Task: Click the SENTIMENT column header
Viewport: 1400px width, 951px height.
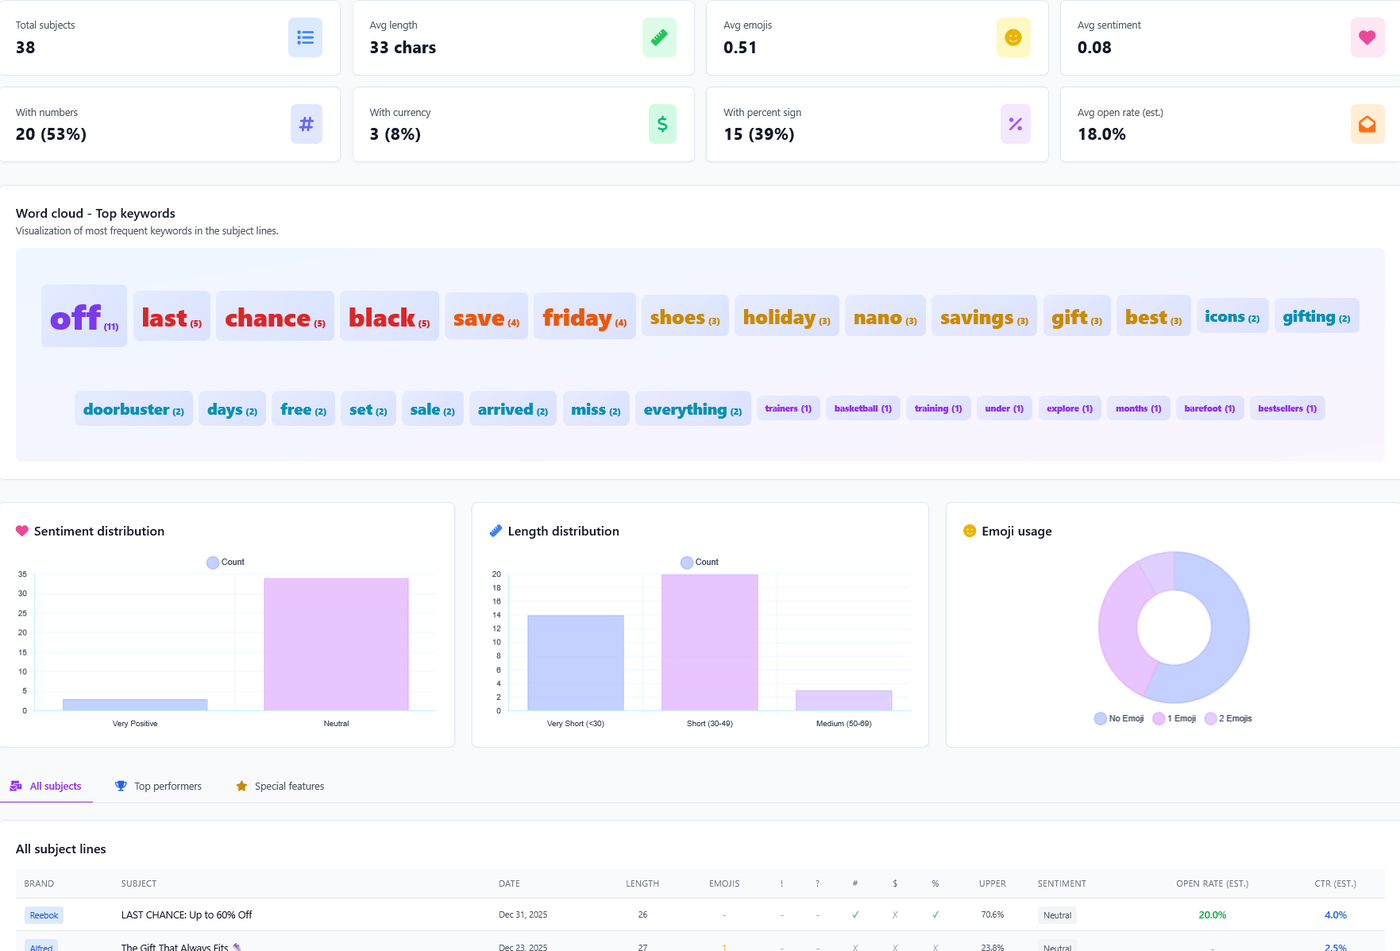Action: (x=1062, y=884)
